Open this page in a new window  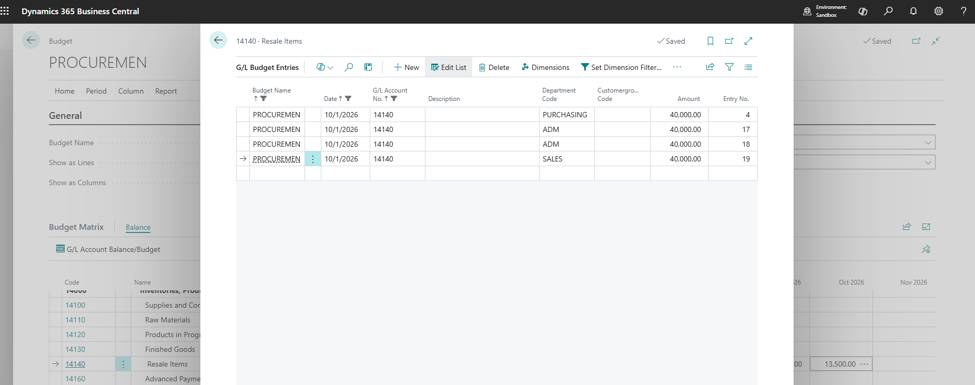point(729,41)
